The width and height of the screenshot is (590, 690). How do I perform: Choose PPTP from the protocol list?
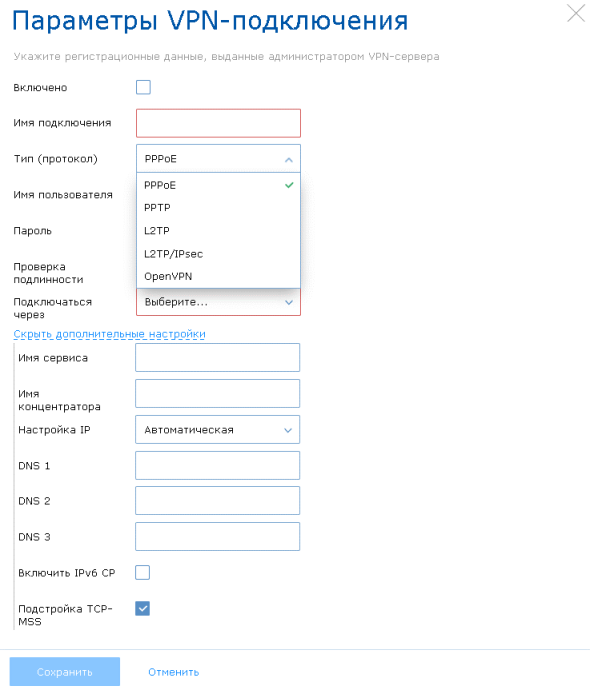click(218, 208)
